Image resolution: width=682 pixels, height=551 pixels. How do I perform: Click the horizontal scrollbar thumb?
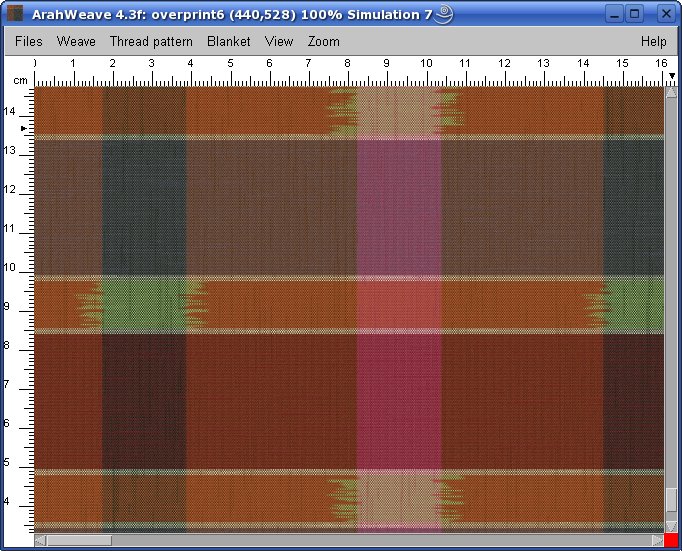[79, 540]
